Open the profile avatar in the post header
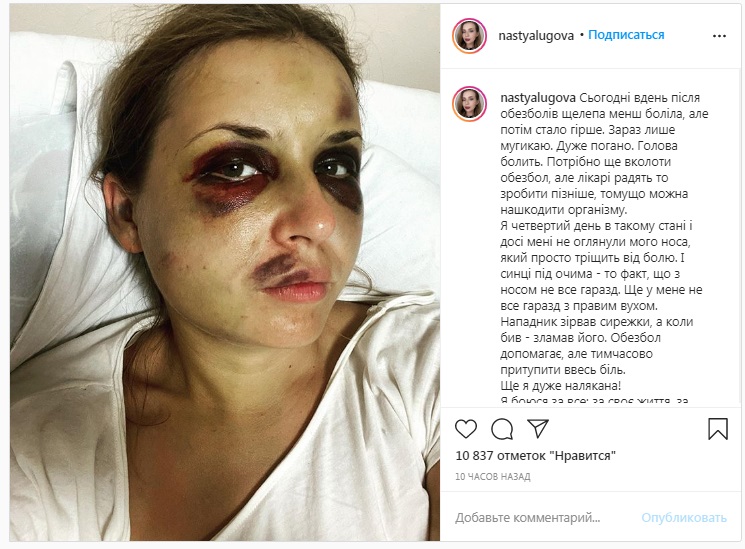Screen dimensions: 745x549 [x=469, y=36]
